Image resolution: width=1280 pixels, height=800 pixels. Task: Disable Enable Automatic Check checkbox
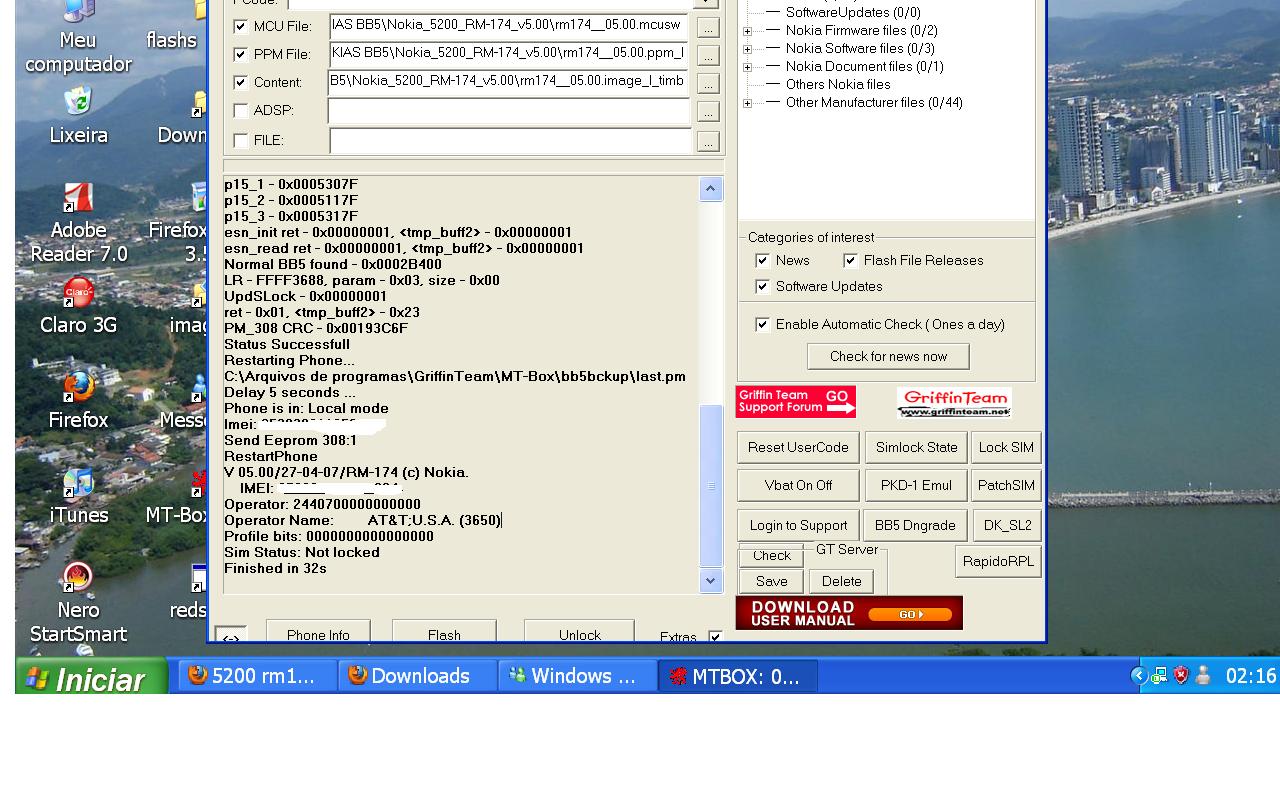pos(763,324)
